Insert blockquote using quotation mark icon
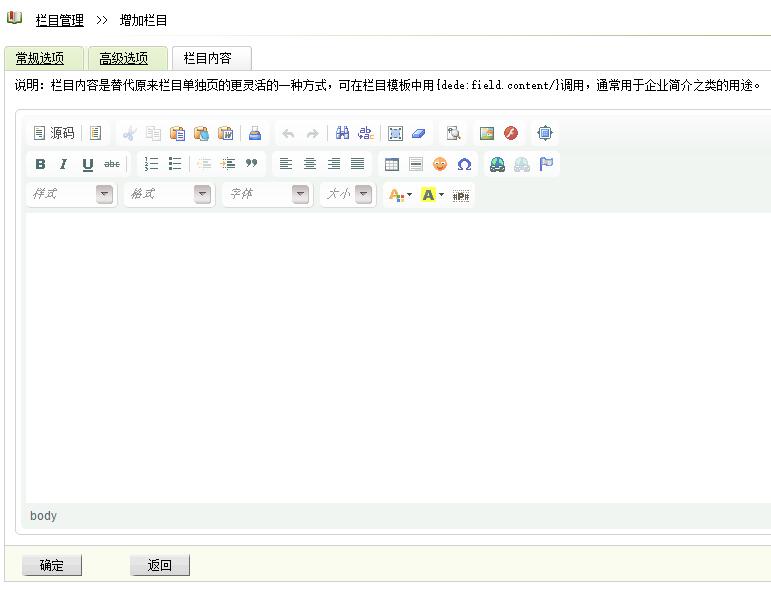This screenshot has height=590, width=771. pos(252,164)
